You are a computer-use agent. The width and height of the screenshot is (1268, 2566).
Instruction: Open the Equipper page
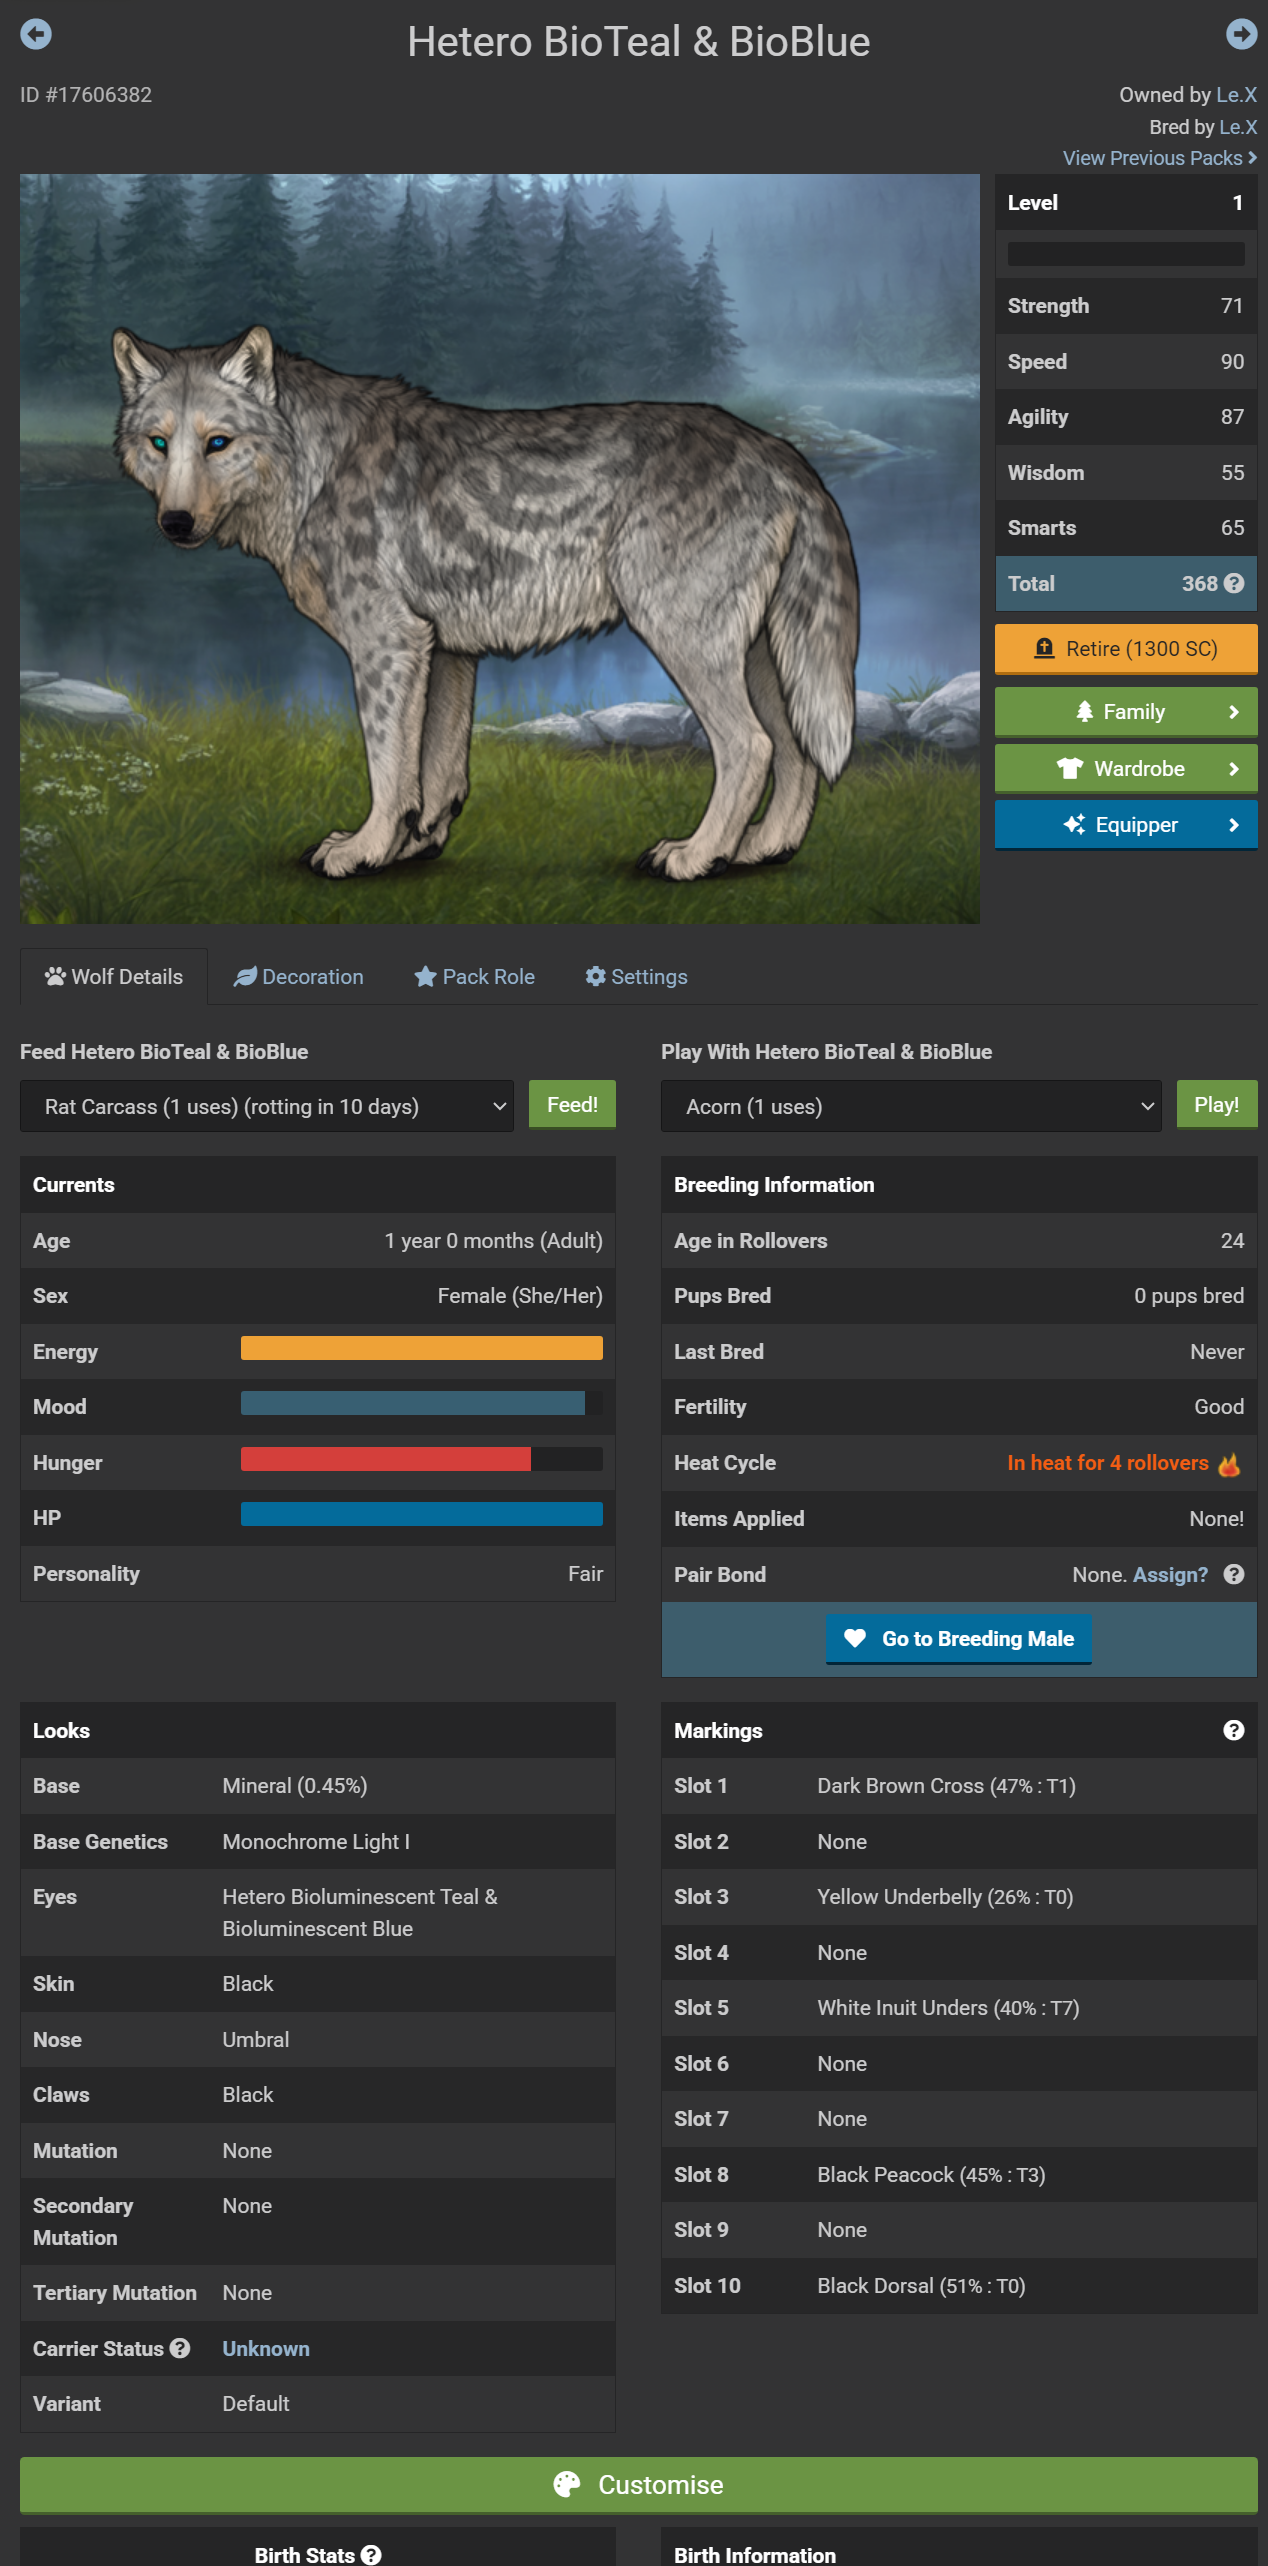[1126, 825]
